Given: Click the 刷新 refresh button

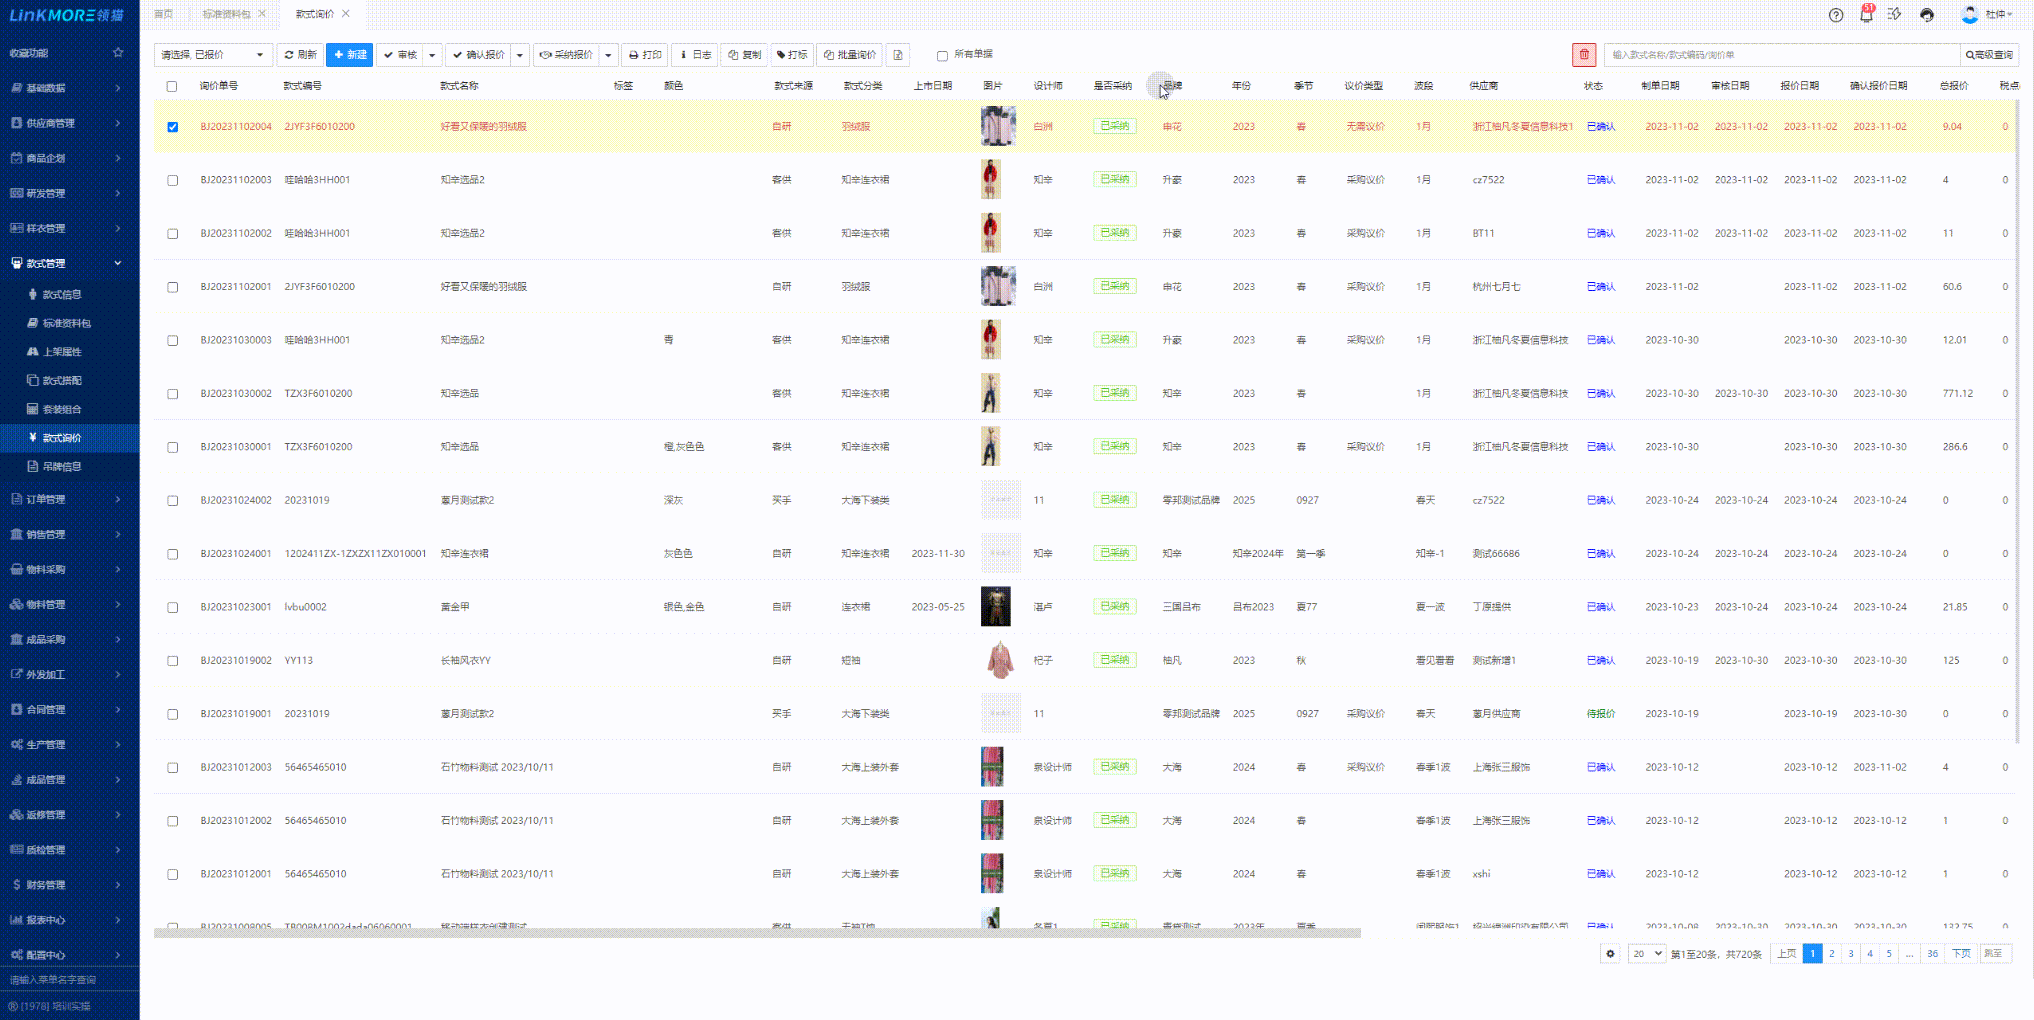Looking at the screenshot, I should (x=299, y=55).
